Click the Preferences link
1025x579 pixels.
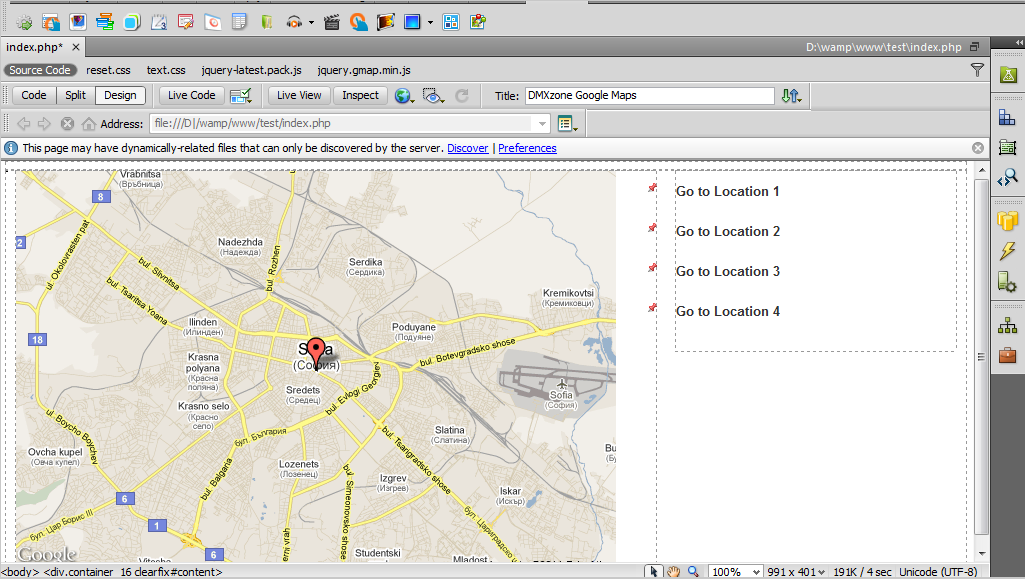[x=528, y=148]
